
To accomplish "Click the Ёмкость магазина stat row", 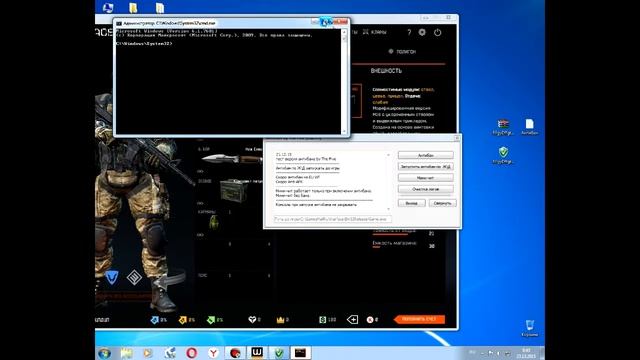I will [403, 244].
